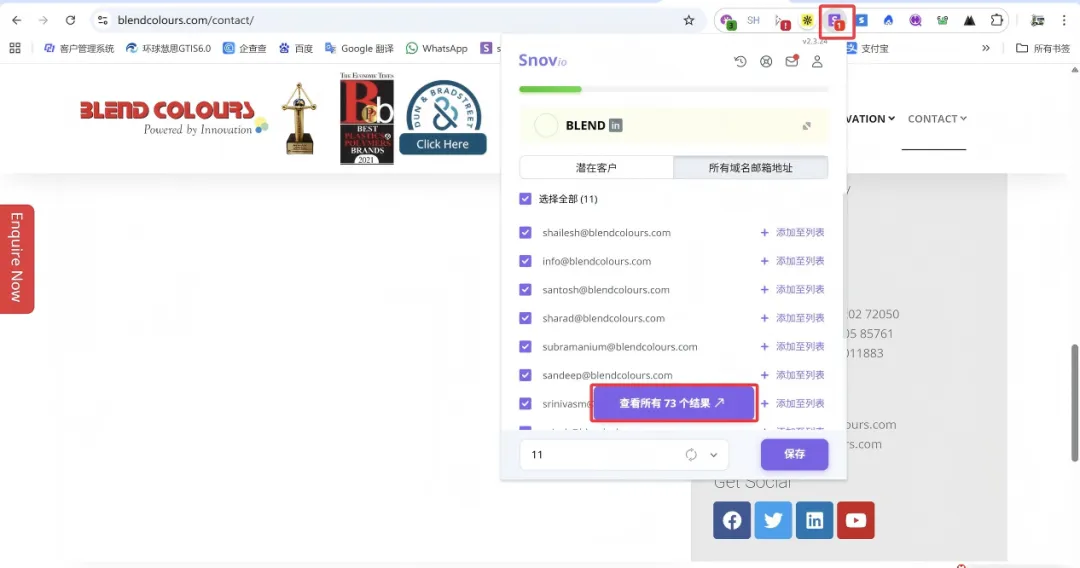Add info@blendcolours.com to list via 添加至列表
Viewport: 1080px width, 568px height.
tap(792, 261)
